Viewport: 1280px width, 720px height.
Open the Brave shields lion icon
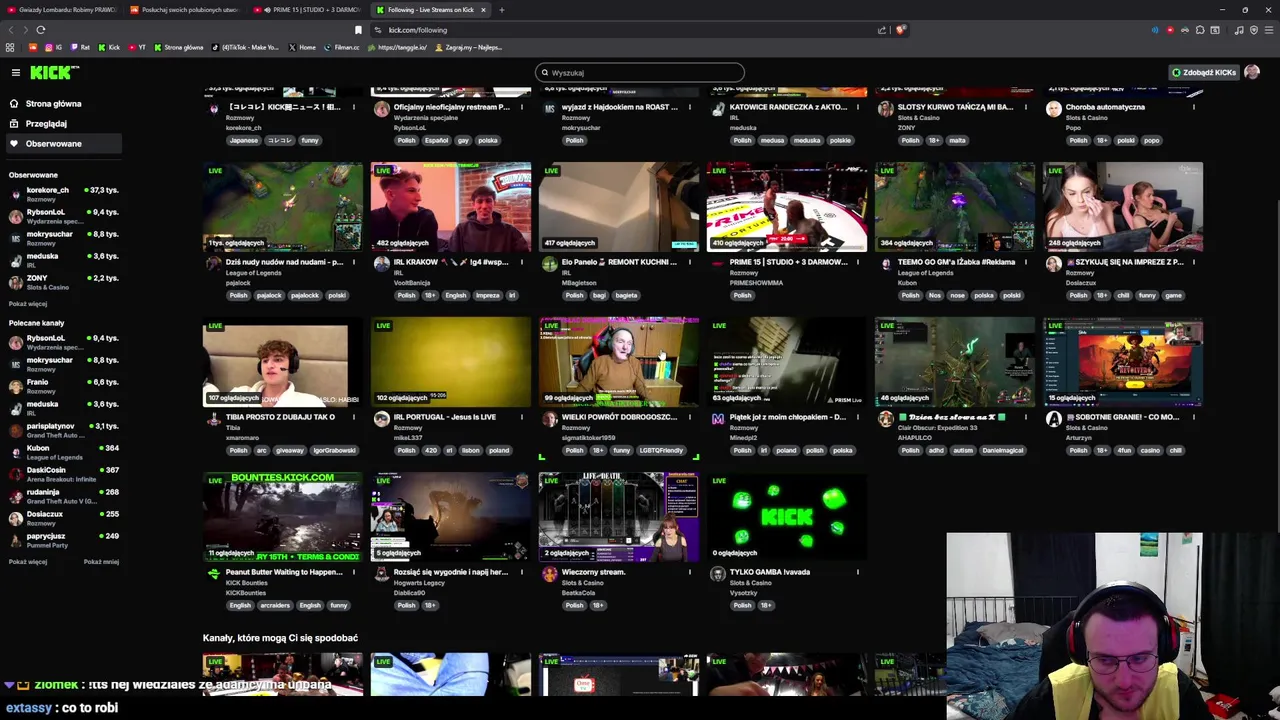point(900,30)
